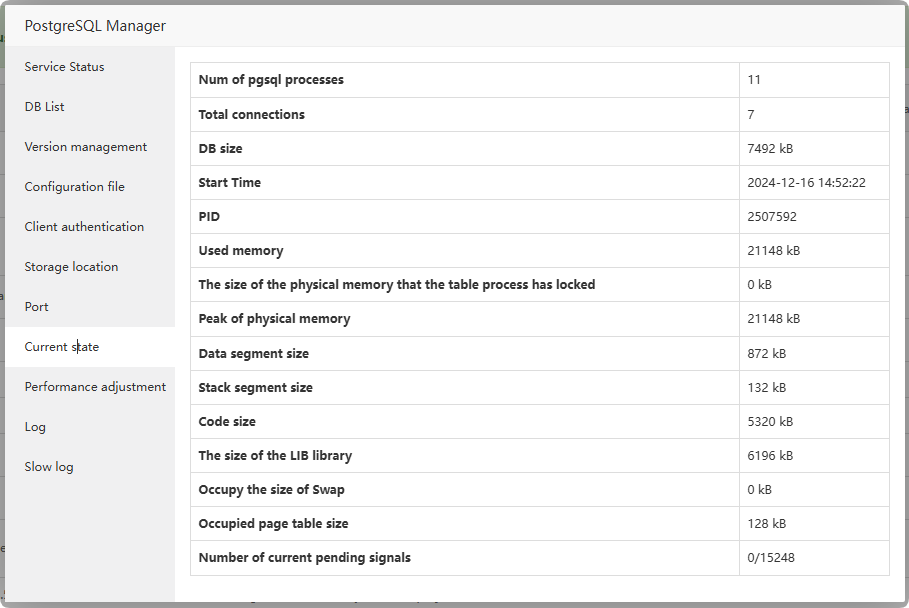Screen dimensions: 909x608
Task: Open the Client authentication tab
Action: (x=84, y=227)
